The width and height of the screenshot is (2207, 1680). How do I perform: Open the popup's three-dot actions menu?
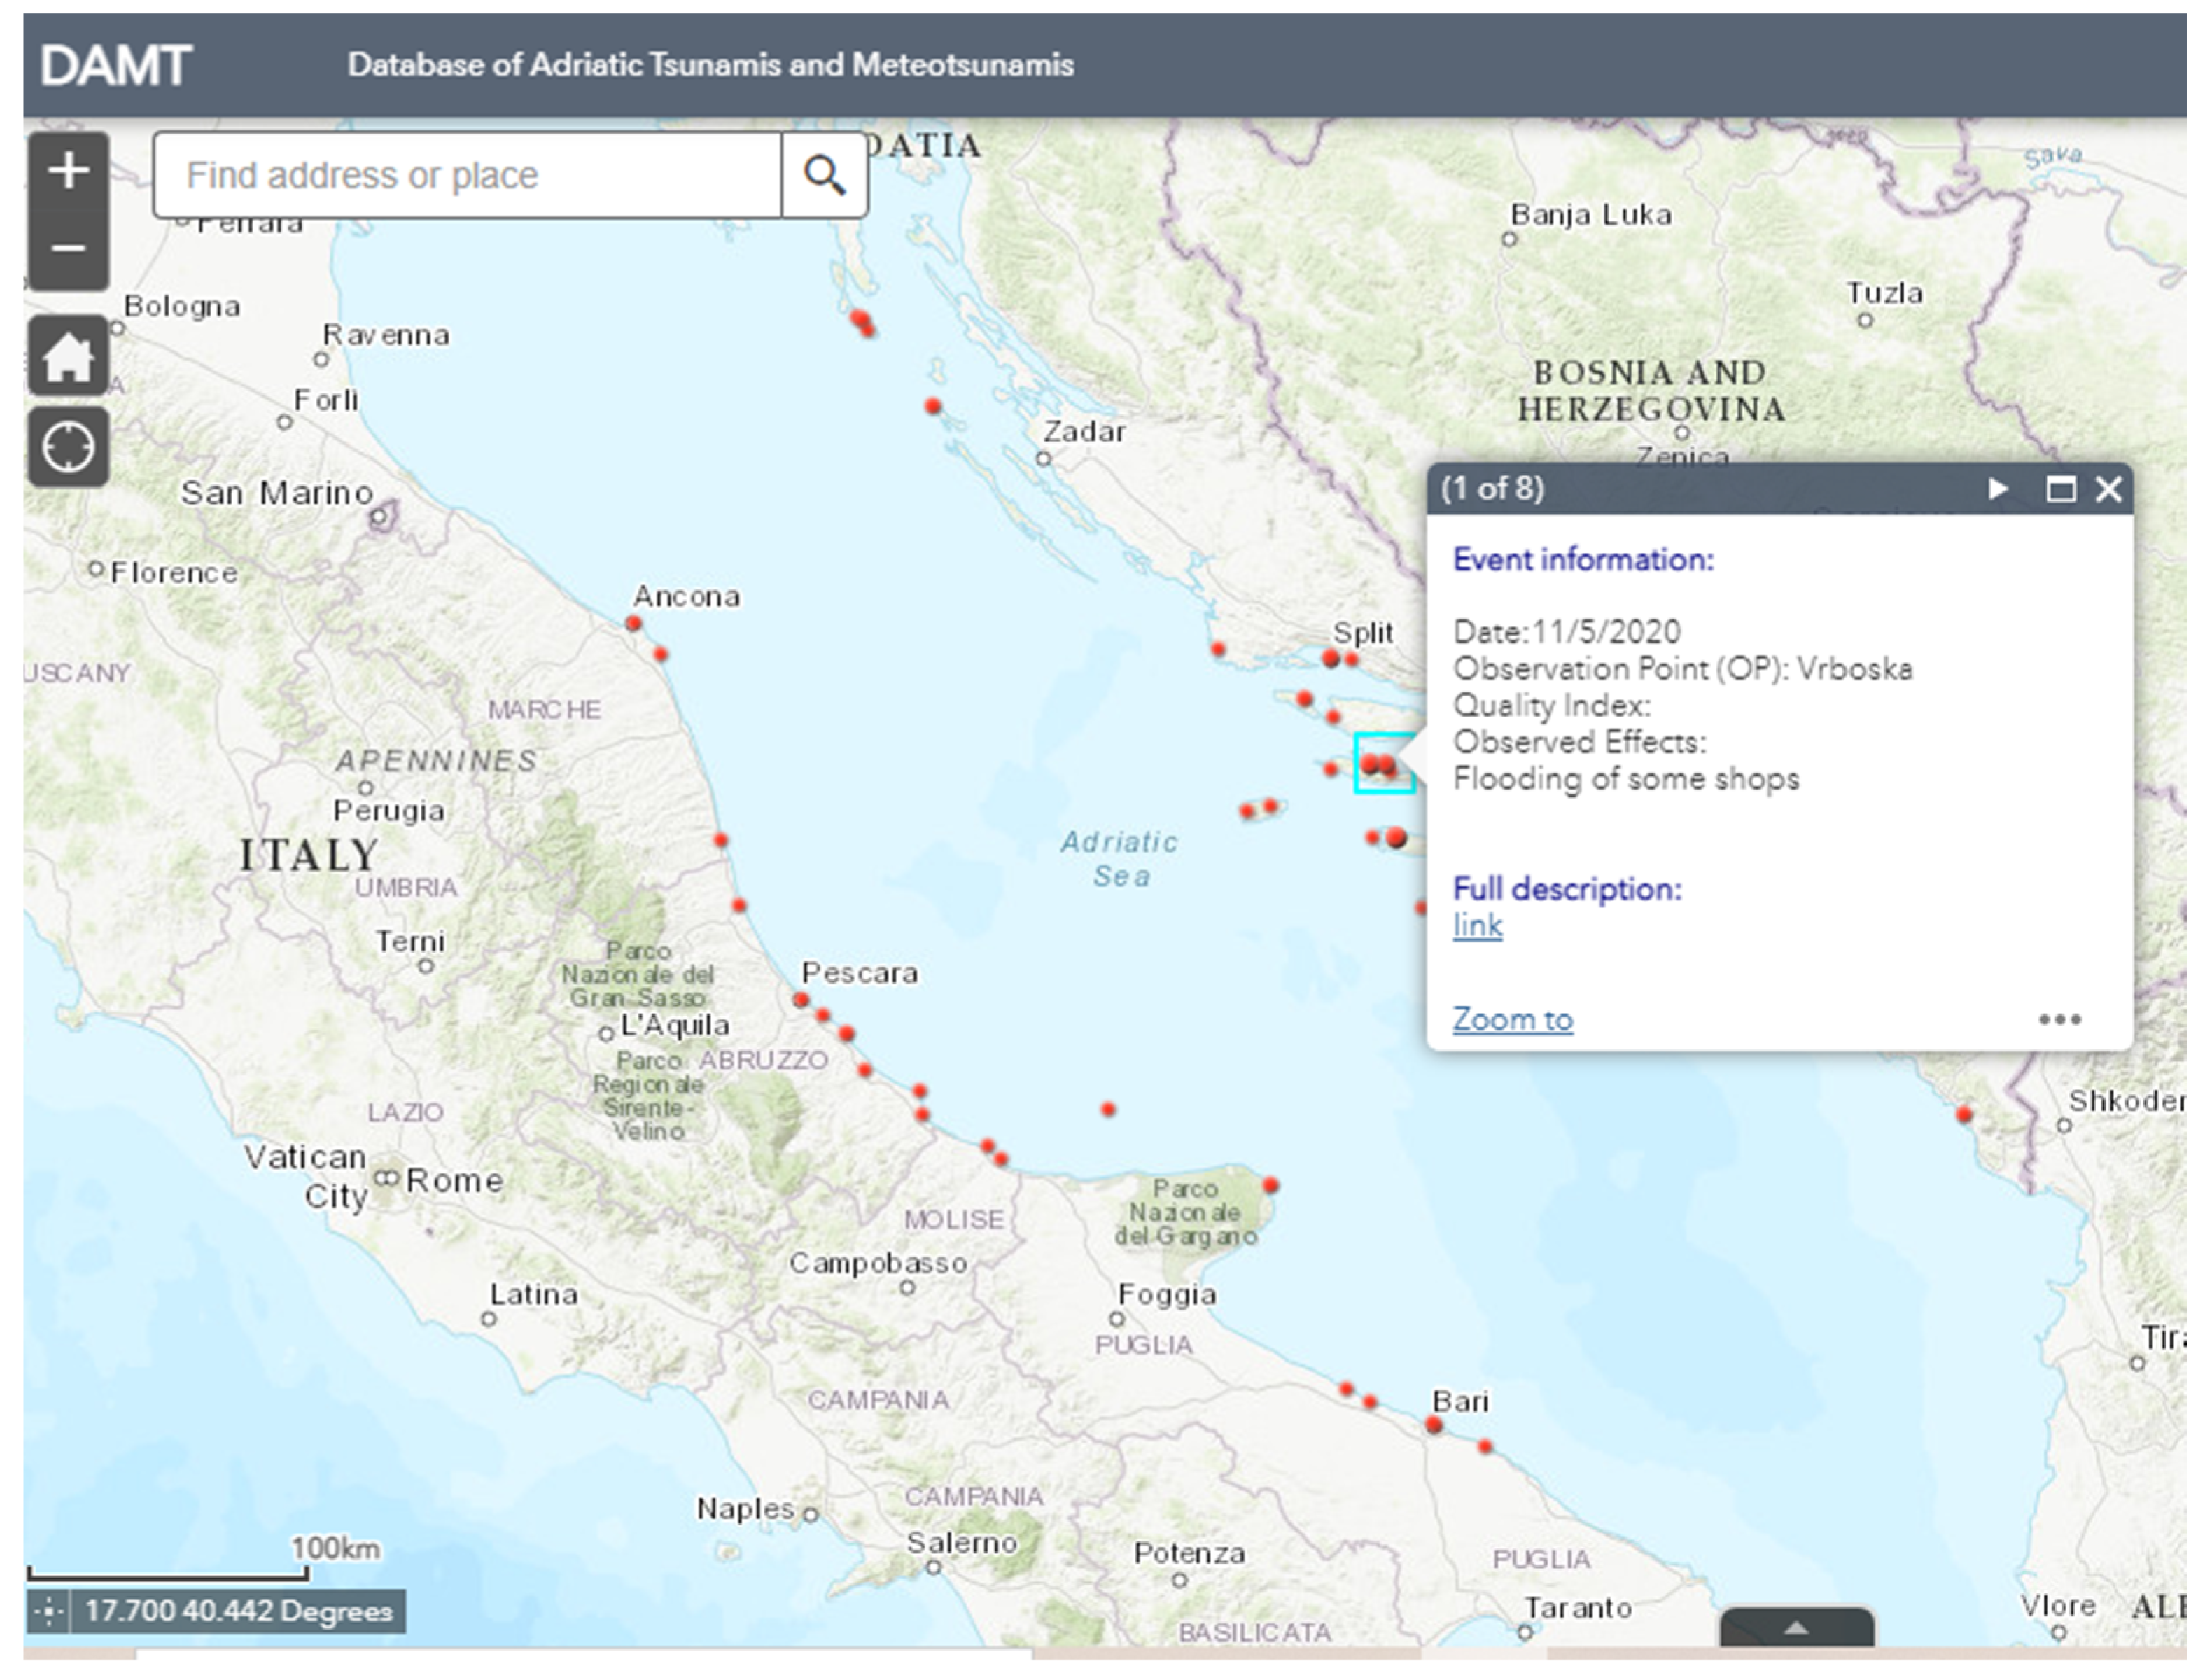tap(2059, 1019)
